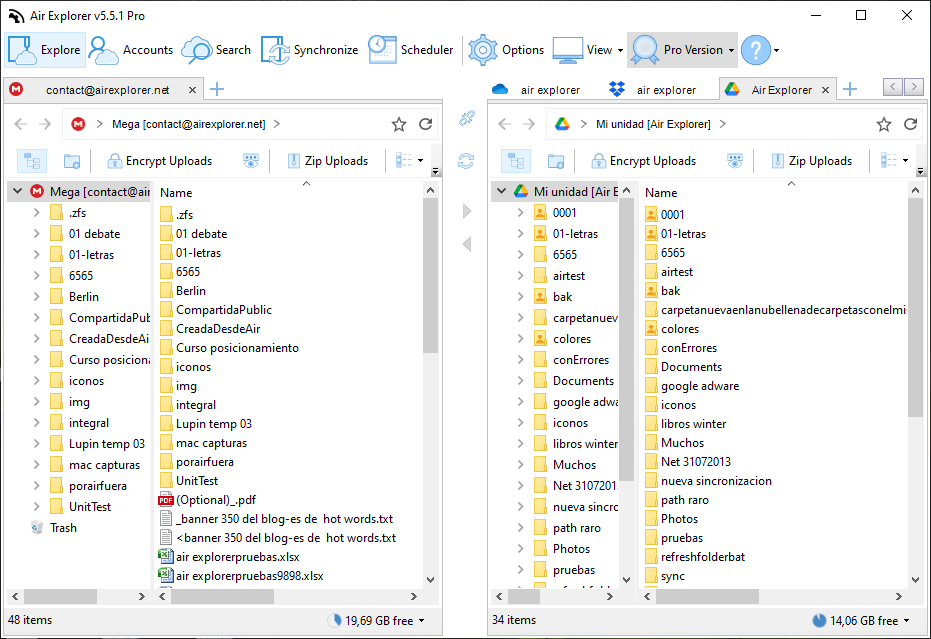Open the Options settings
The width and height of the screenshot is (931, 639).
pos(507,50)
